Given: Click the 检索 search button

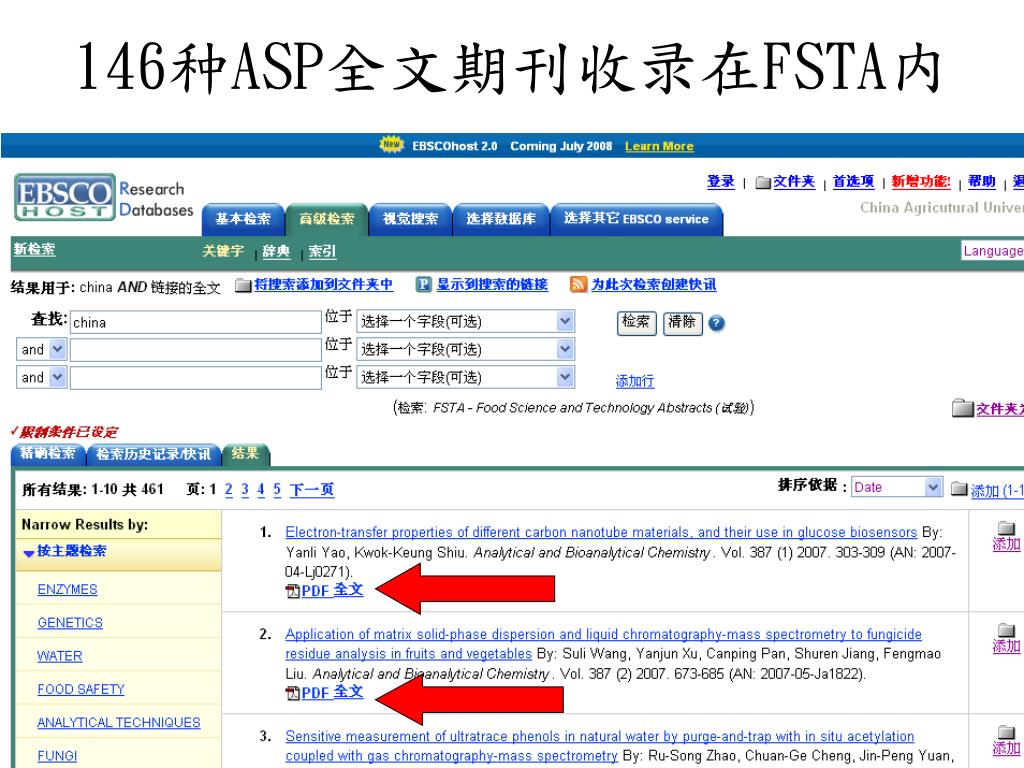Looking at the screenshot, I should [636, 323].
